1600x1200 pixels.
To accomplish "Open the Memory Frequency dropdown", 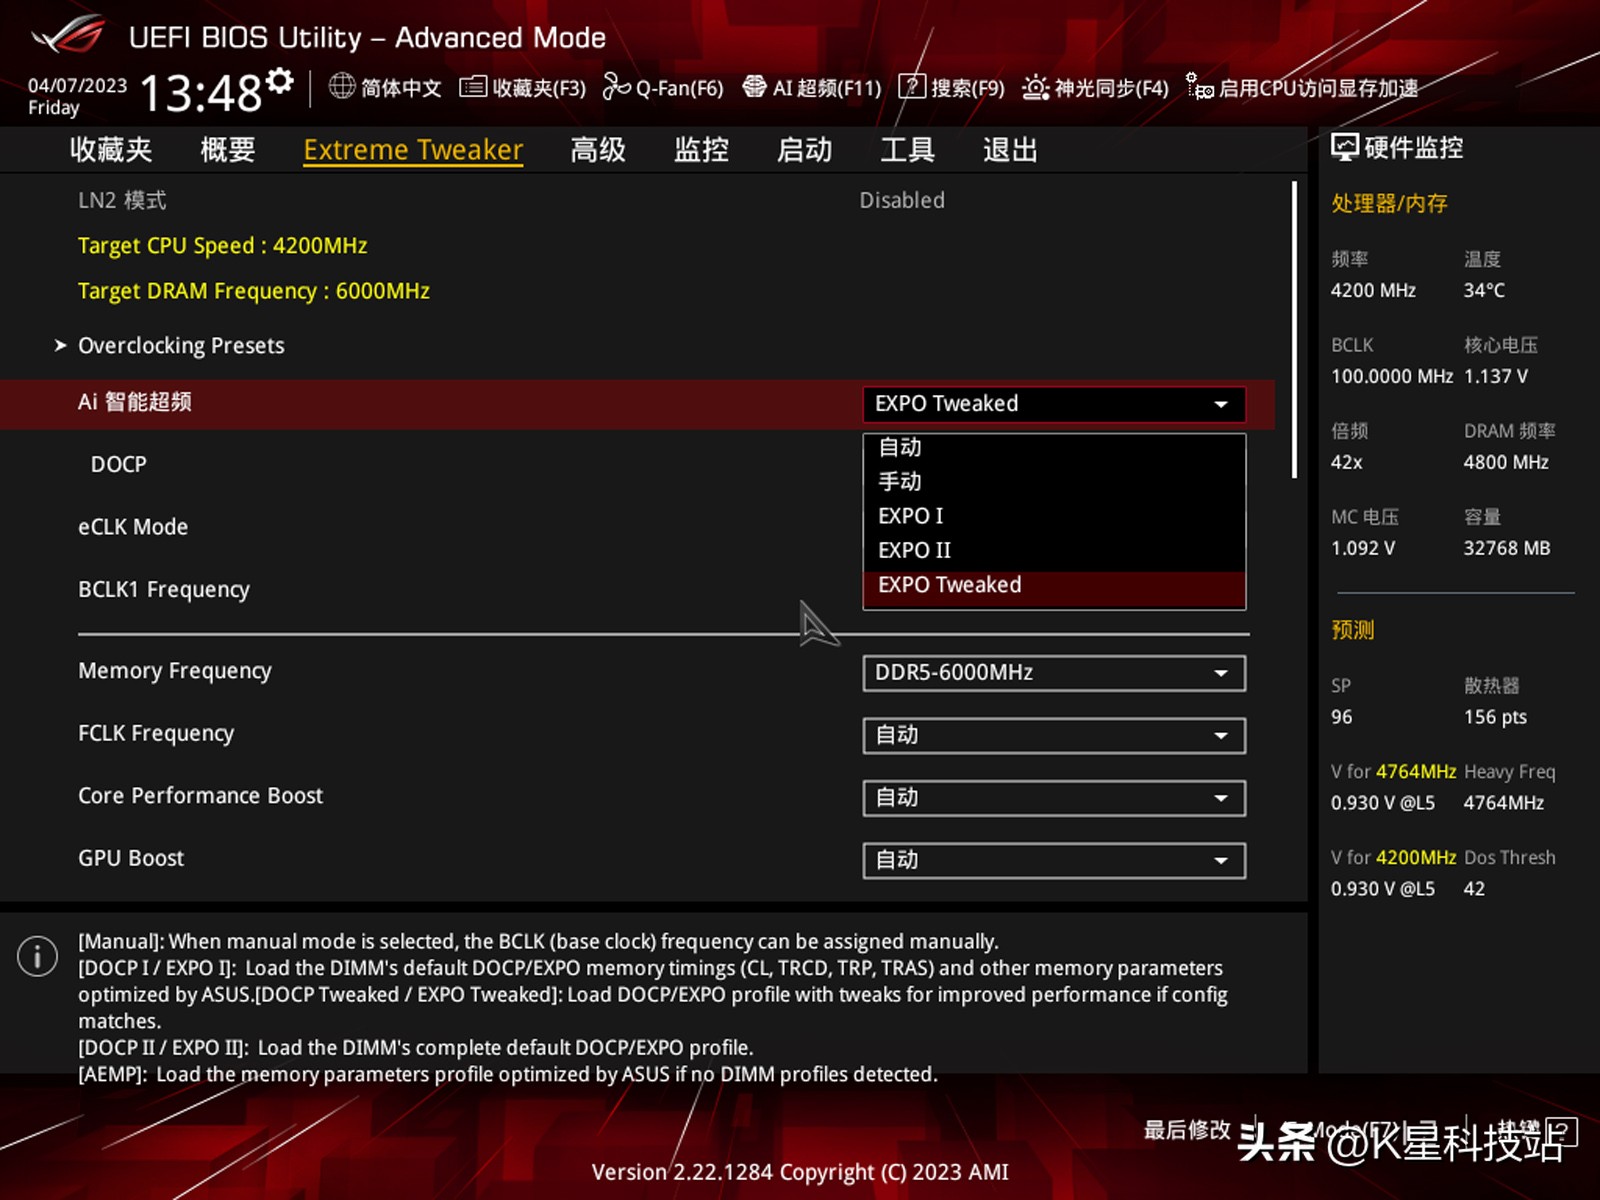I will 1053,672.
